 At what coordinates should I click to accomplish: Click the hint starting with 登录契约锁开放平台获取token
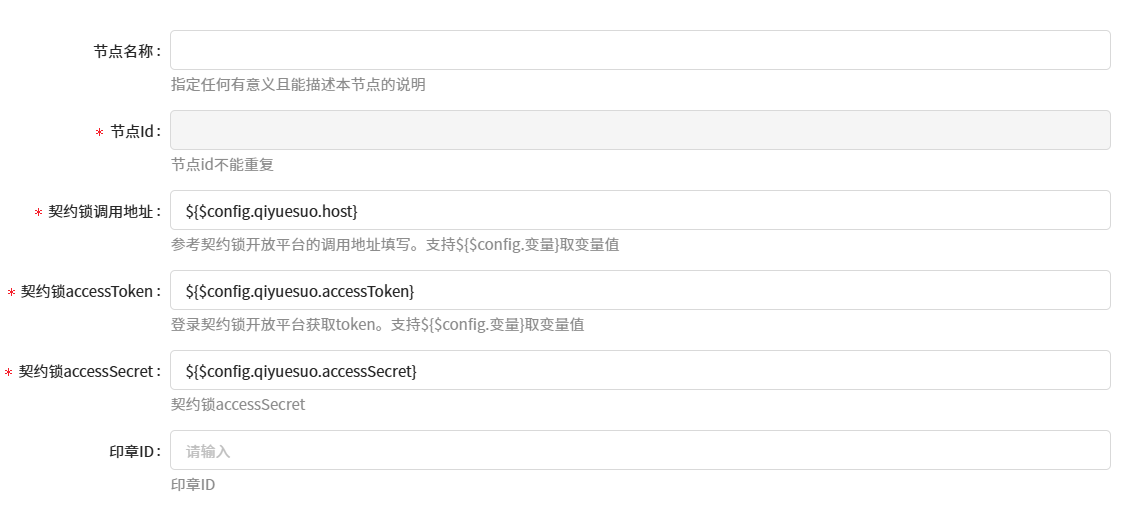(377, 325)
